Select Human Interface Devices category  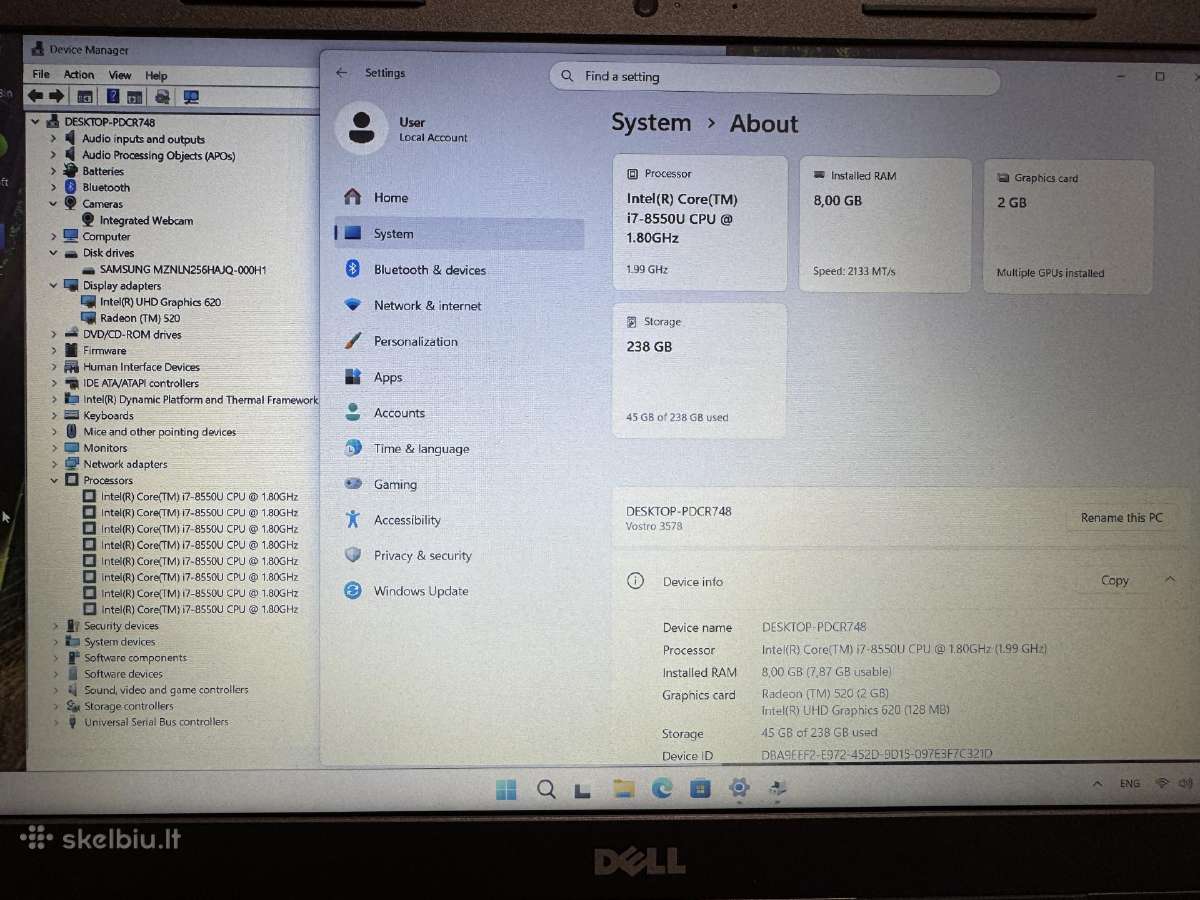click(141, 367)
